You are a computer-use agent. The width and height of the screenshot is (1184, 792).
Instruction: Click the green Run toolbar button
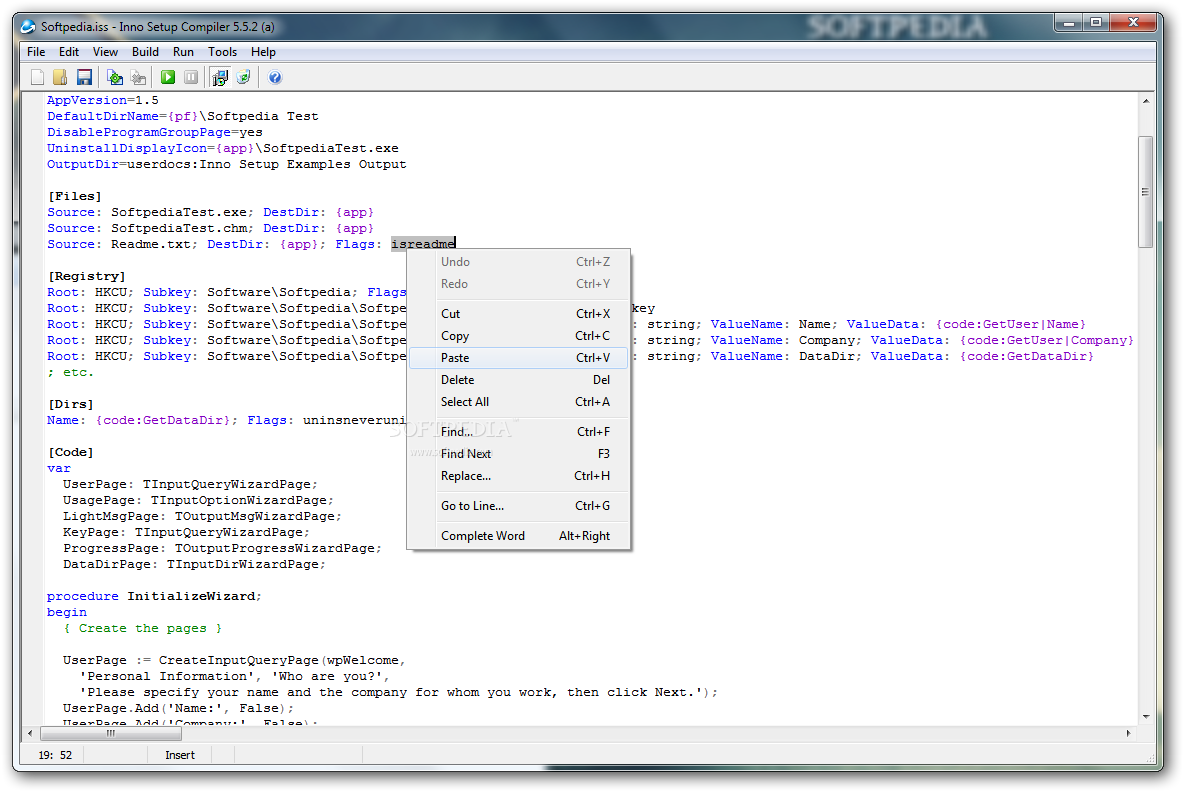tap(168, 77)
